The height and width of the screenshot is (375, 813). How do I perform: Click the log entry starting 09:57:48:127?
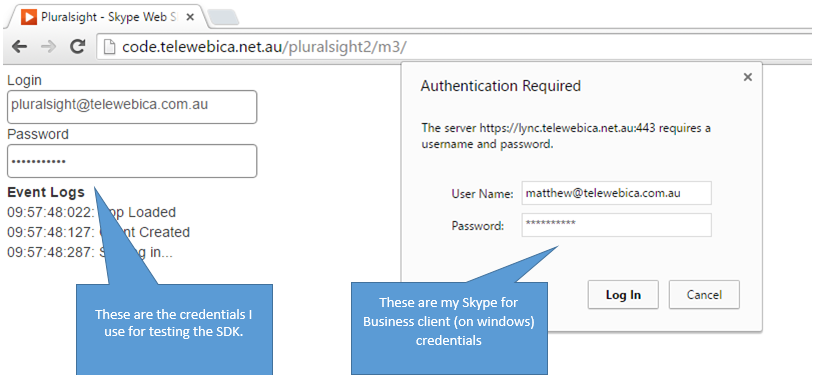(x=99, y=232)
